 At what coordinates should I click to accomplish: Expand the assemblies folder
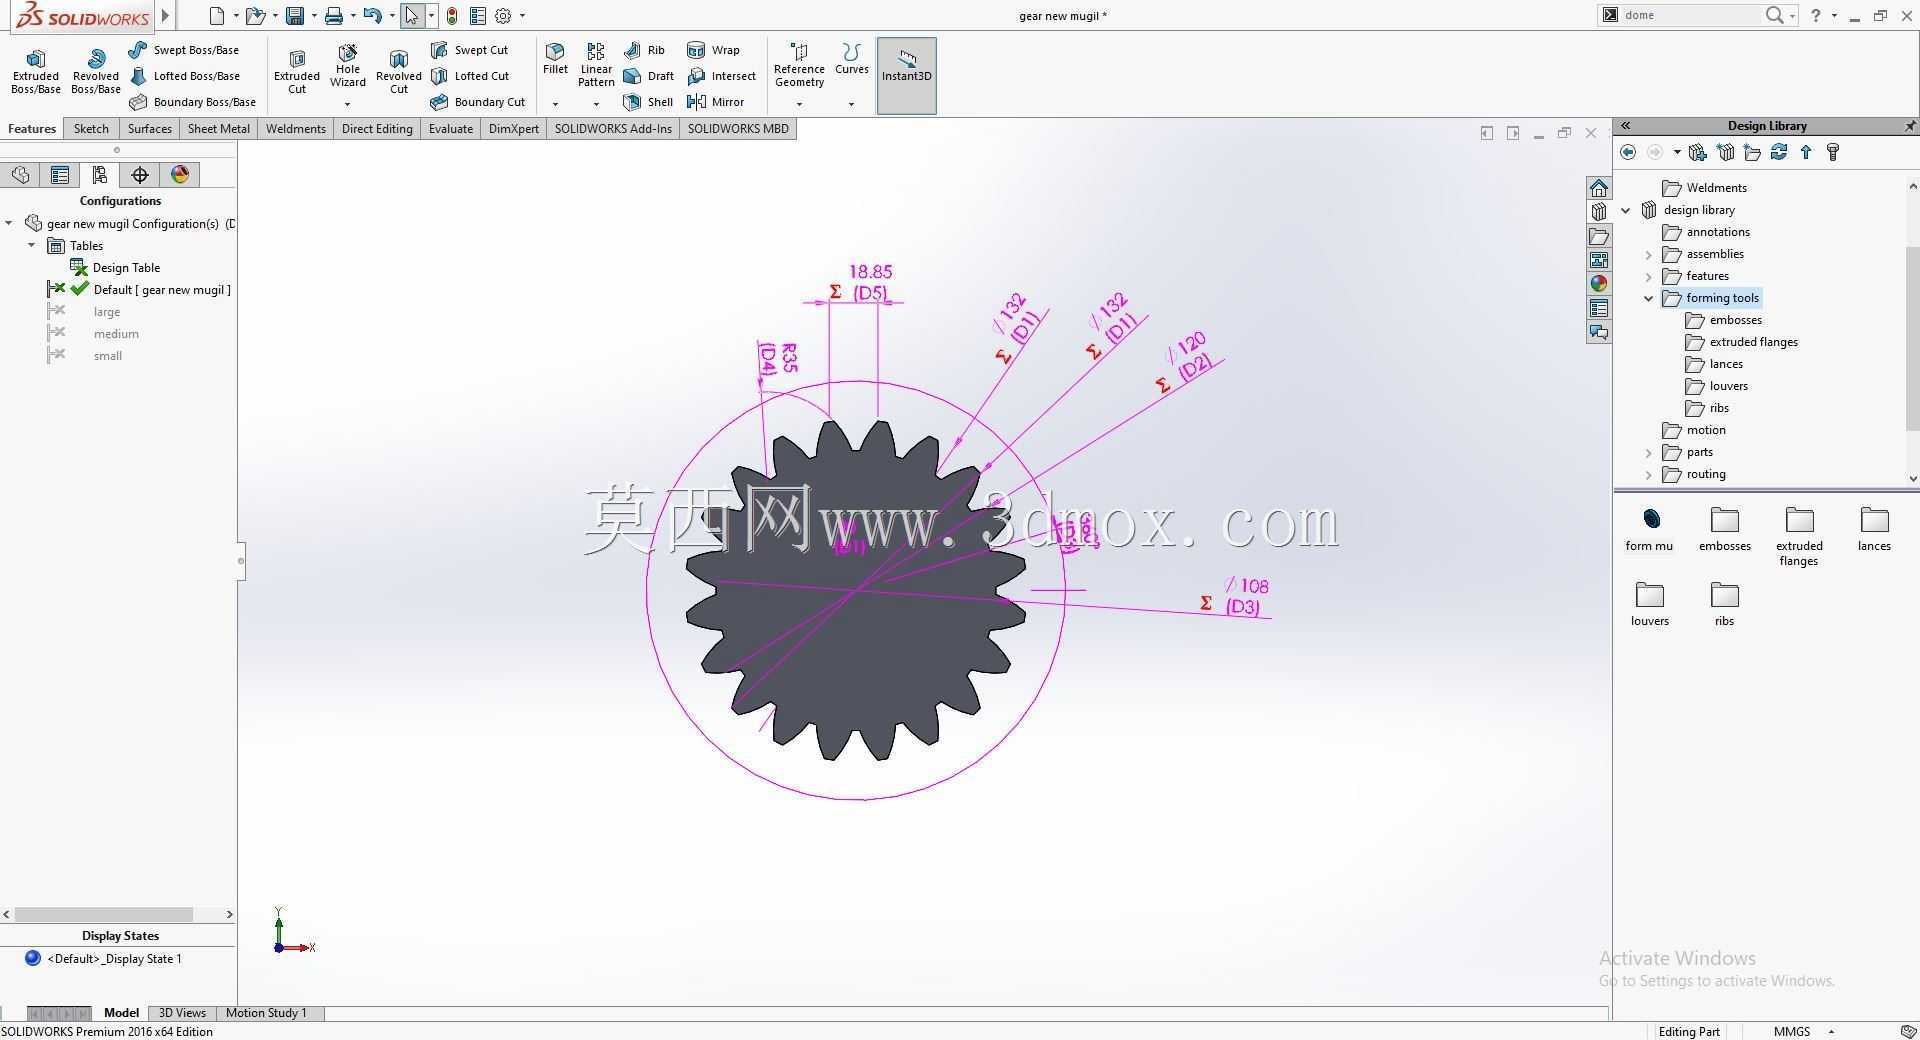pyautogui.click(x=1649, y=254)
